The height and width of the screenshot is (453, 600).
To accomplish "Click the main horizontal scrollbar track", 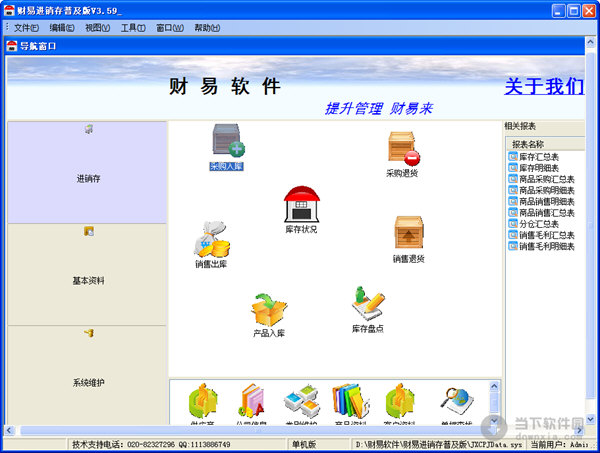I will [x=295, y=430].
